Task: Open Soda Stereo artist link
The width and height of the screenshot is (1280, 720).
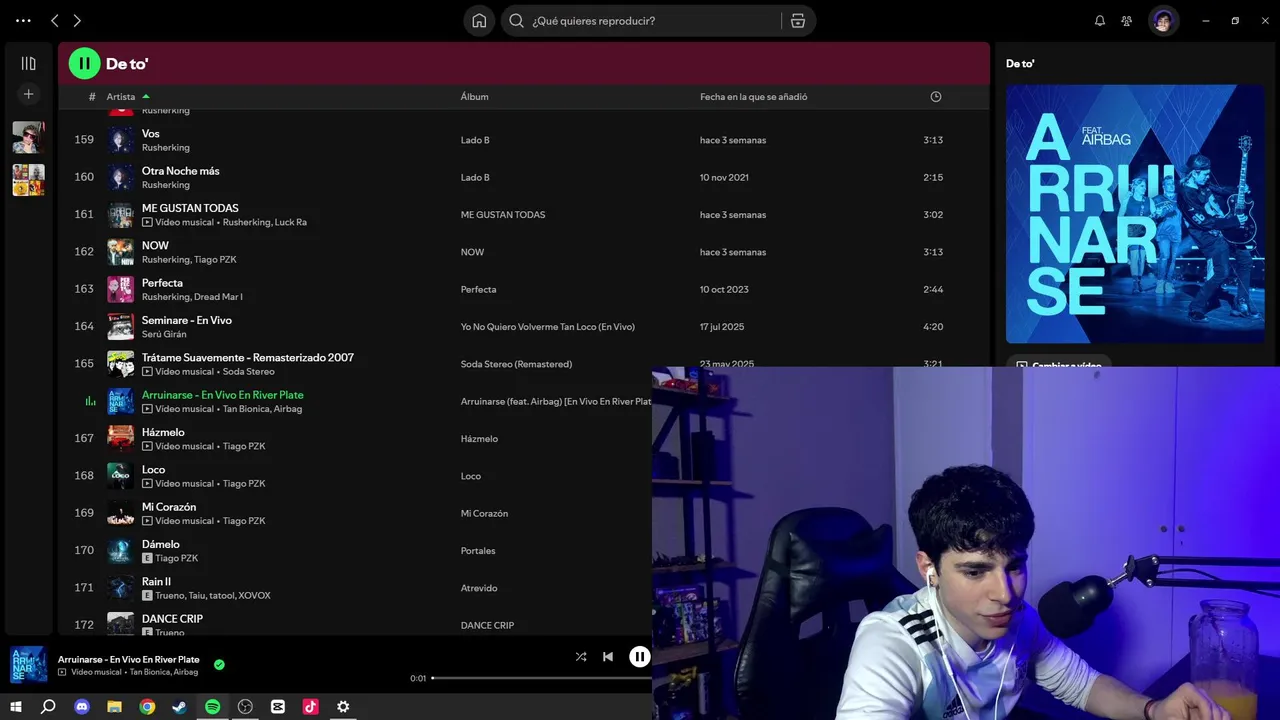Action: (249, 372)
